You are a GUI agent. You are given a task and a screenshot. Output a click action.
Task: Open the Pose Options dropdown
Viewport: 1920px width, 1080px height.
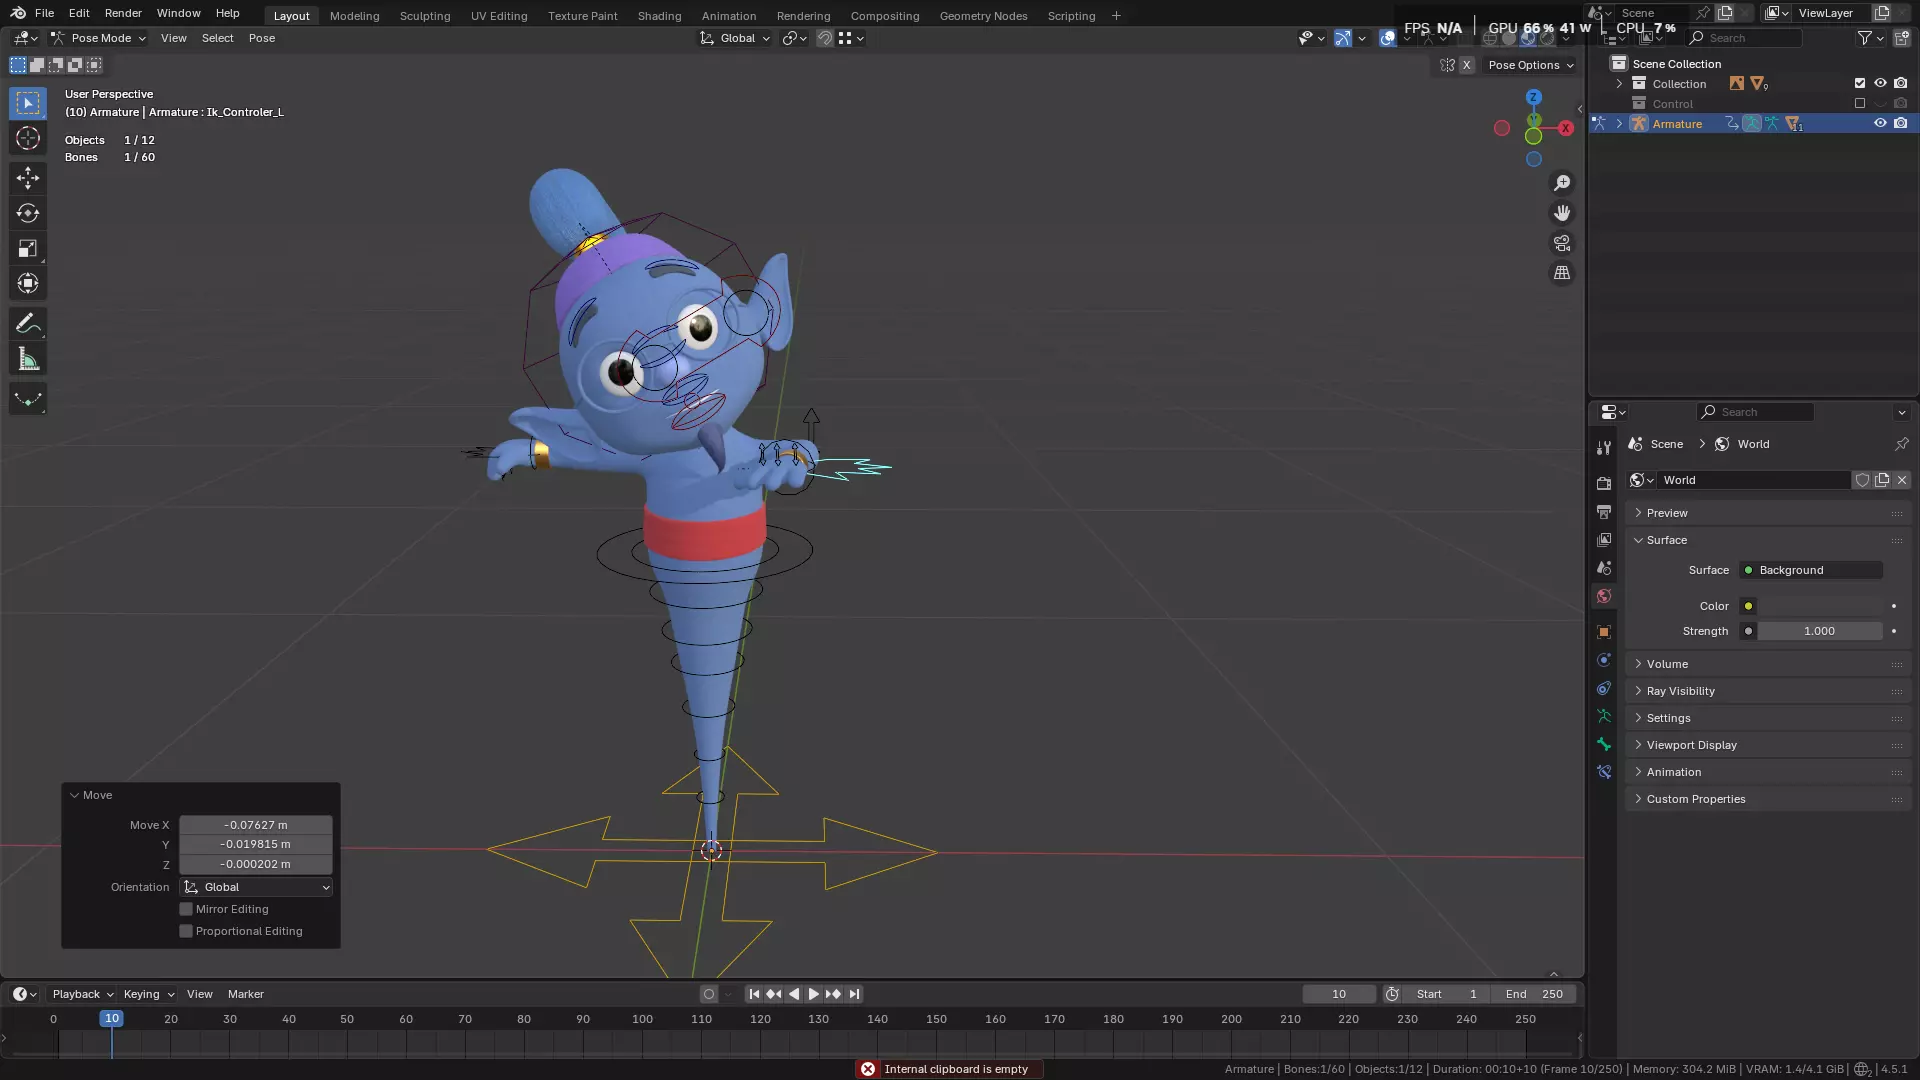(x=1530, y=65)
